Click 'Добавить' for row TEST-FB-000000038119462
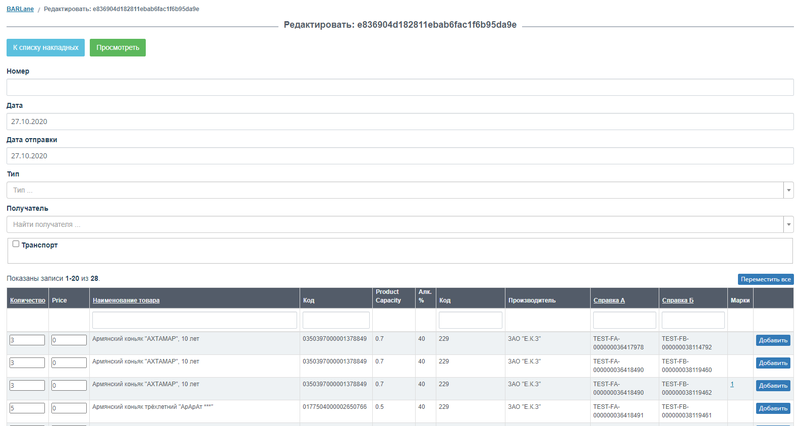 [773, 386]
